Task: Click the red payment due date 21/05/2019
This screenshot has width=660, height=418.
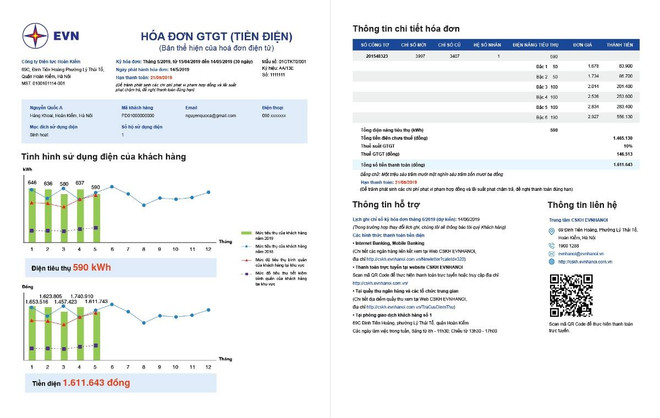Action: (x=159, y=76)
